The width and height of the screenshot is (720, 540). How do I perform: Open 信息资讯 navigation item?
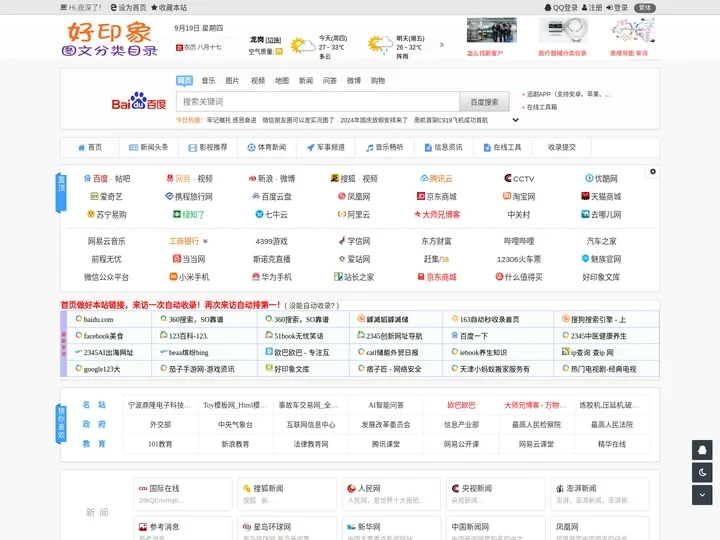[x=444, y=147]
